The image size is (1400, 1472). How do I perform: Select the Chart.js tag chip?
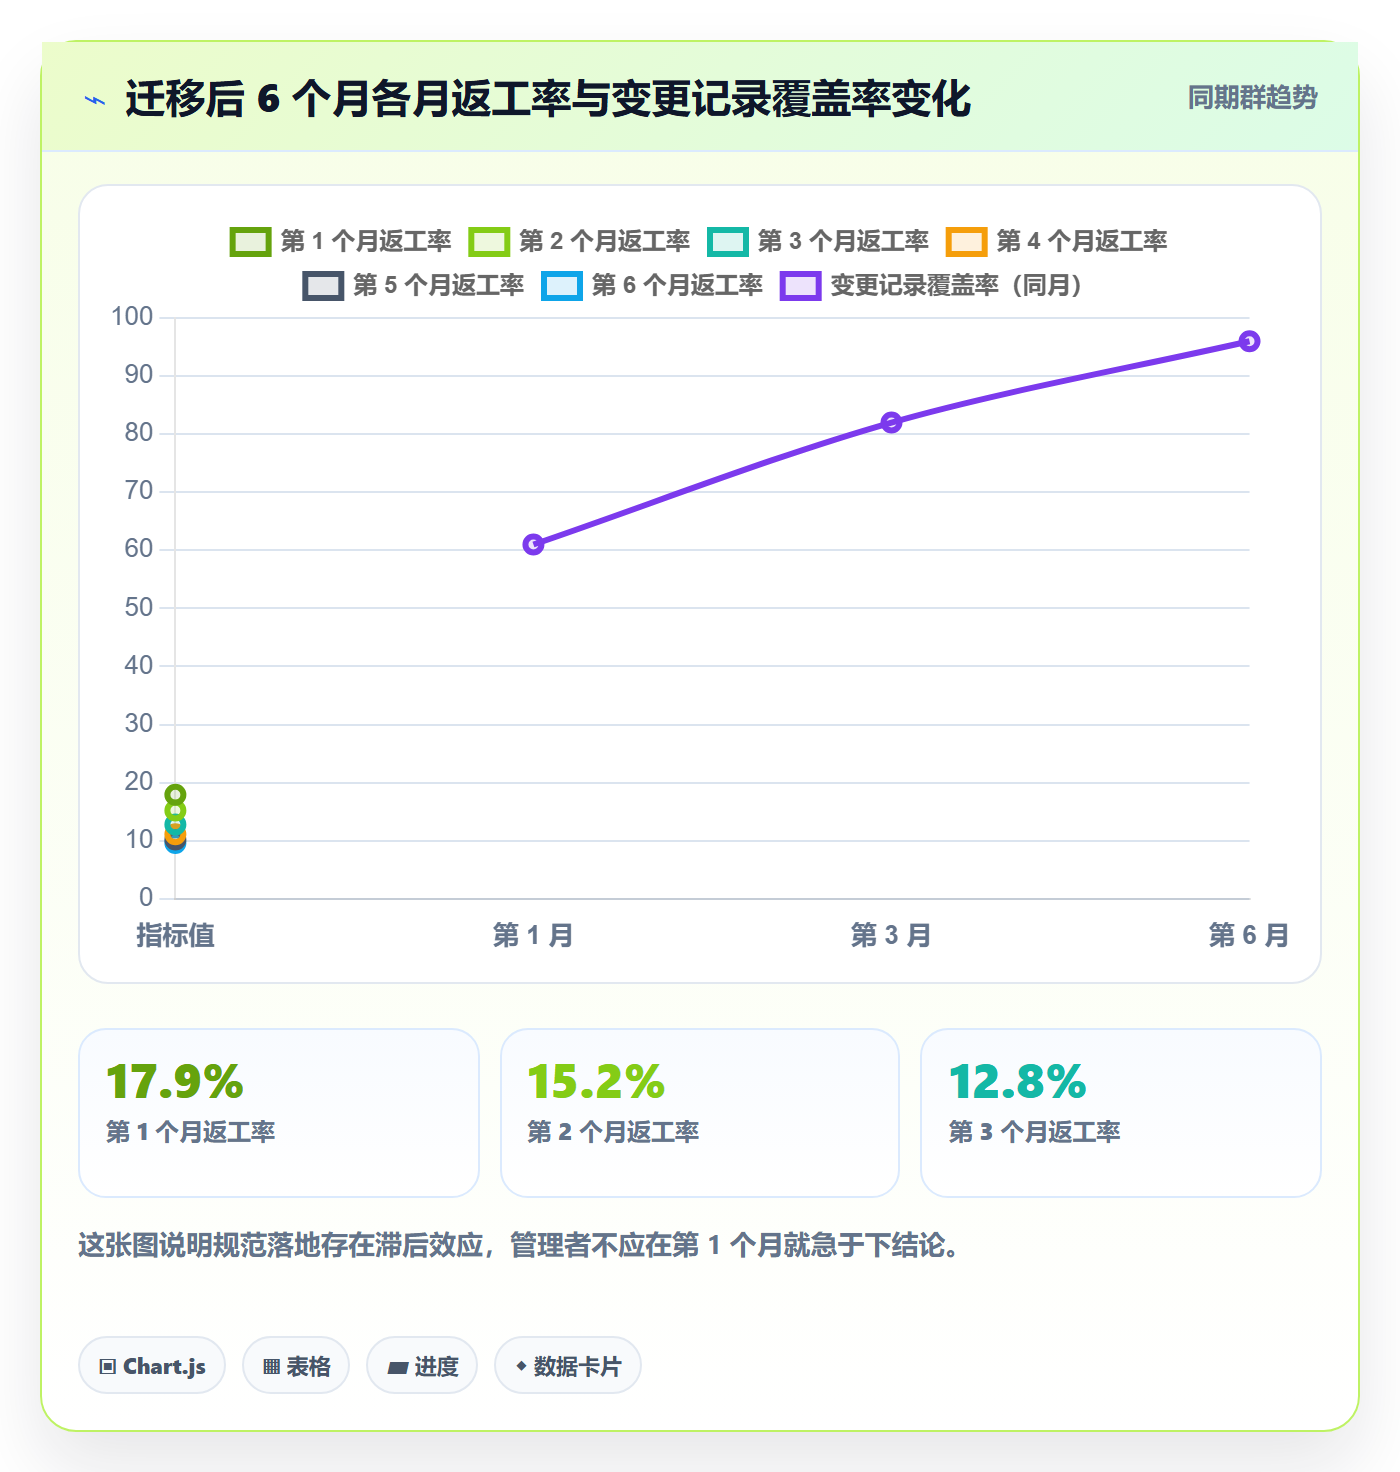[x=152, y=1366]
